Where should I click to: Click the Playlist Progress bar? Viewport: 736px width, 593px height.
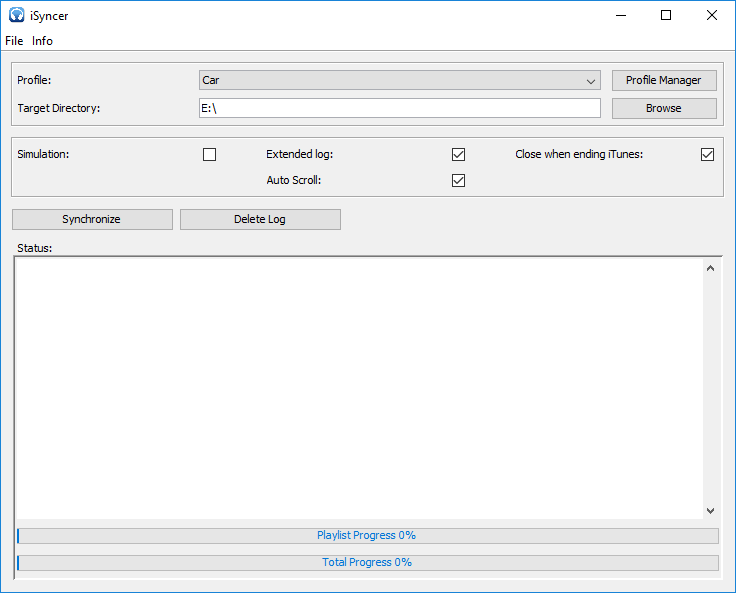[368, 536]
